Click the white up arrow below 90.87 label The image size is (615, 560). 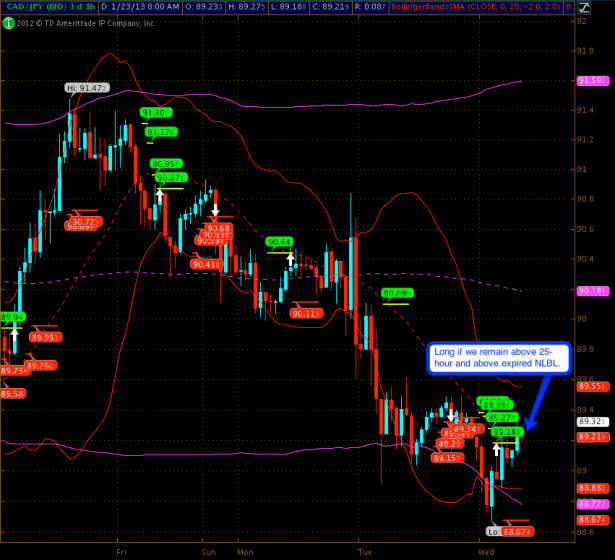160,193
